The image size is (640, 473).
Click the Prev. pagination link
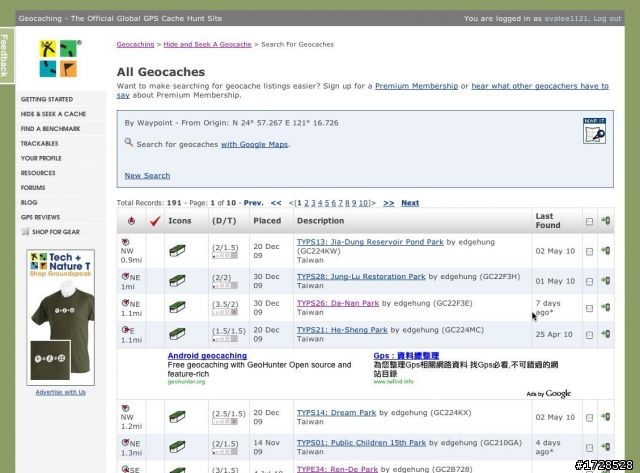[253, 203]
